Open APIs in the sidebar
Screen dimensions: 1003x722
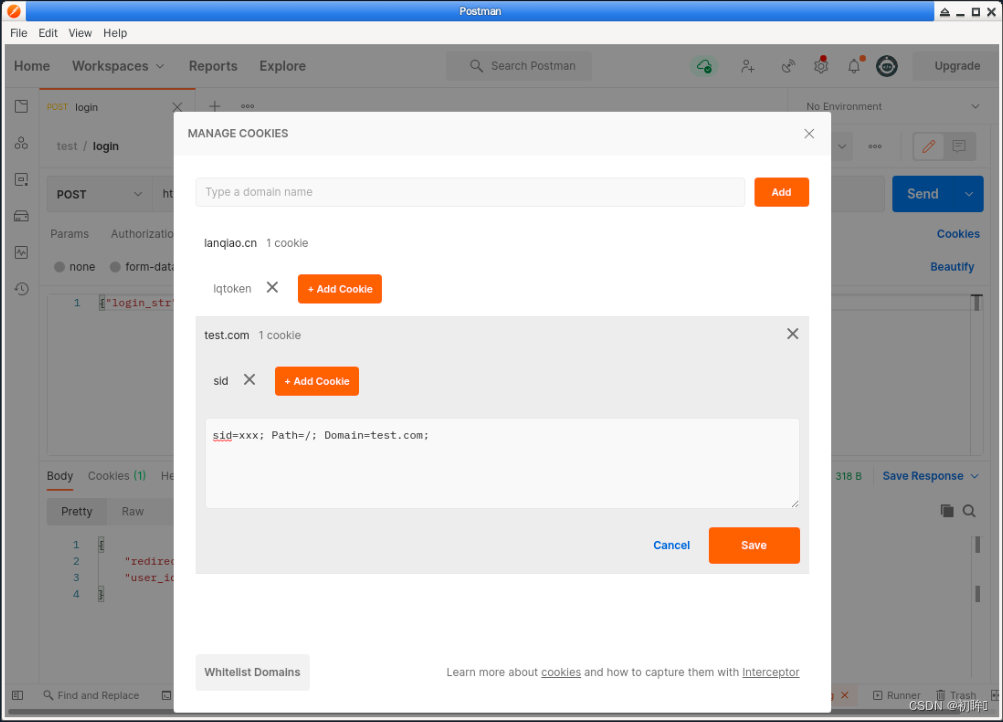(21, 143)
